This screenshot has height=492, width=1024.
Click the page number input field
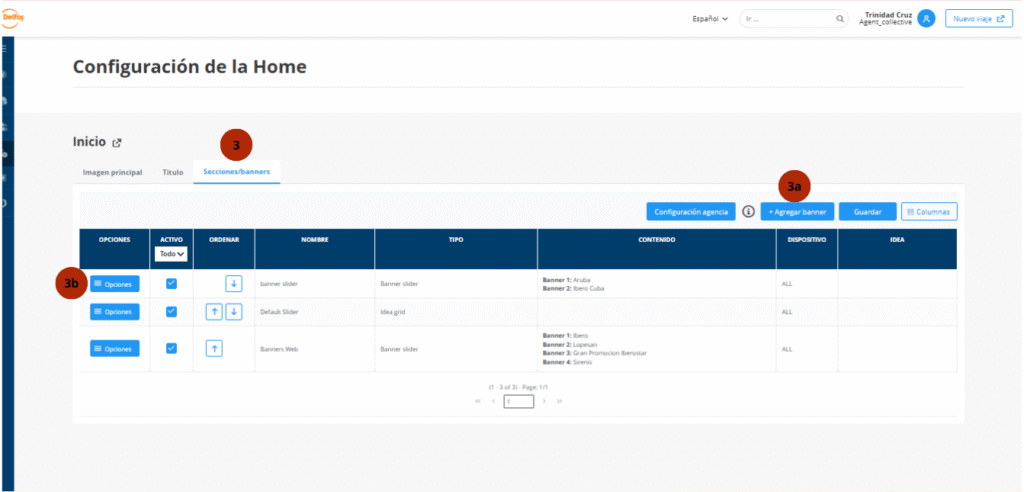[x=518, y=401]
